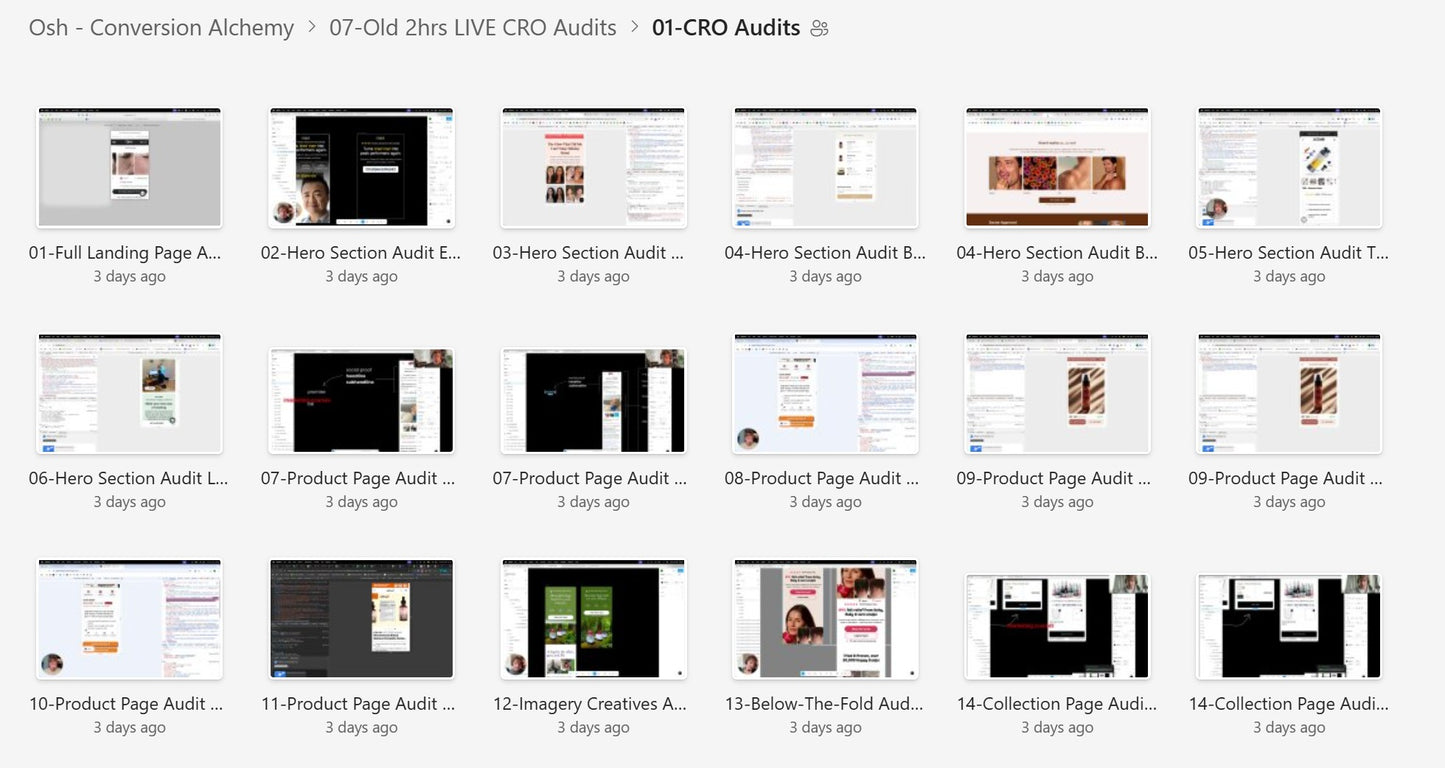Select file name '03-Hero Section Audit ...'
The image size is (1445, 768).
point(588,253)
